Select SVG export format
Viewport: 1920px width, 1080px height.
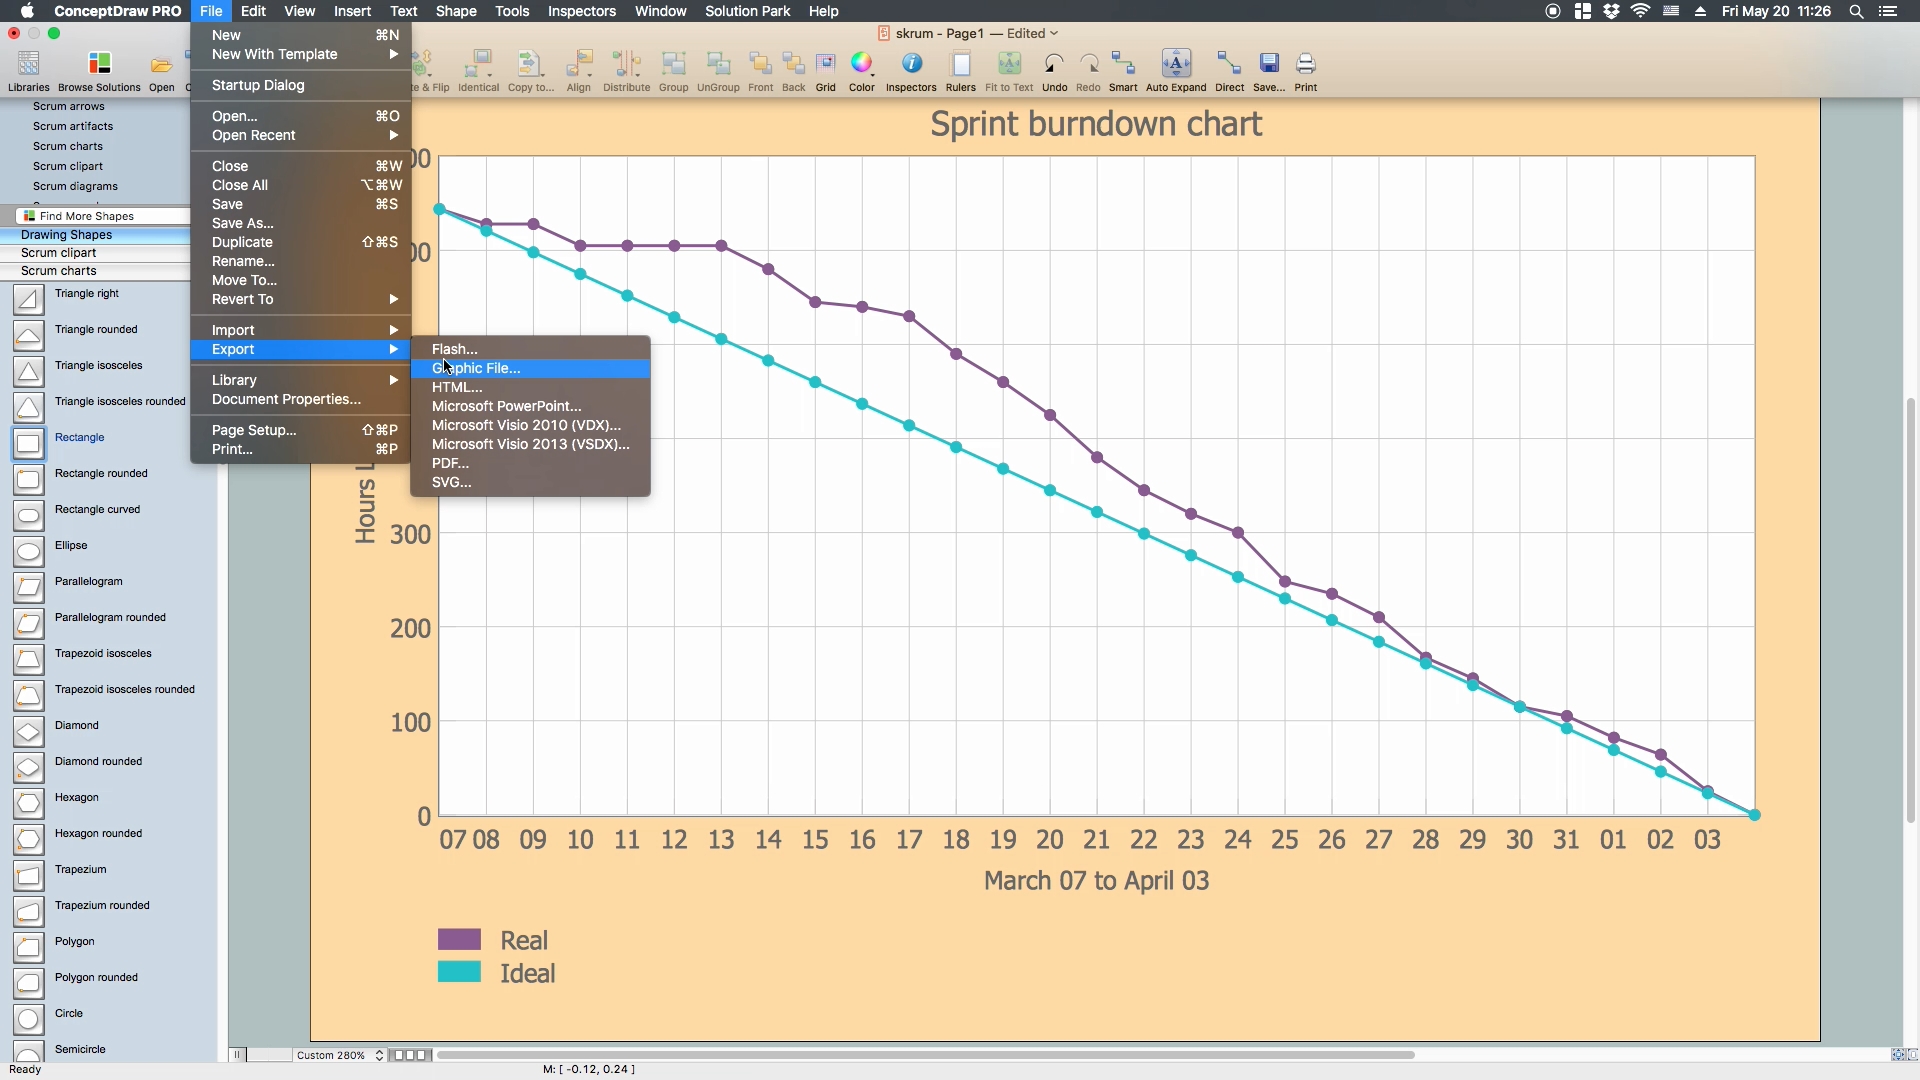(451, 481)
